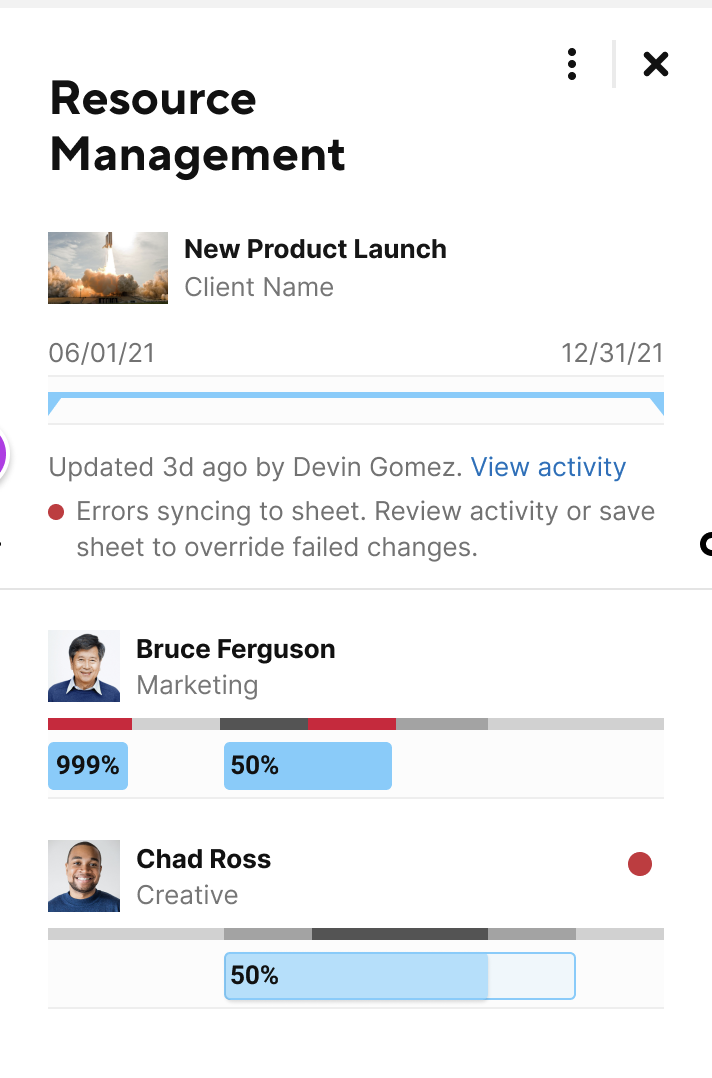The image size is (712, 1078).
Task: Click the Chad Ross name label
Action: (203, 859)
